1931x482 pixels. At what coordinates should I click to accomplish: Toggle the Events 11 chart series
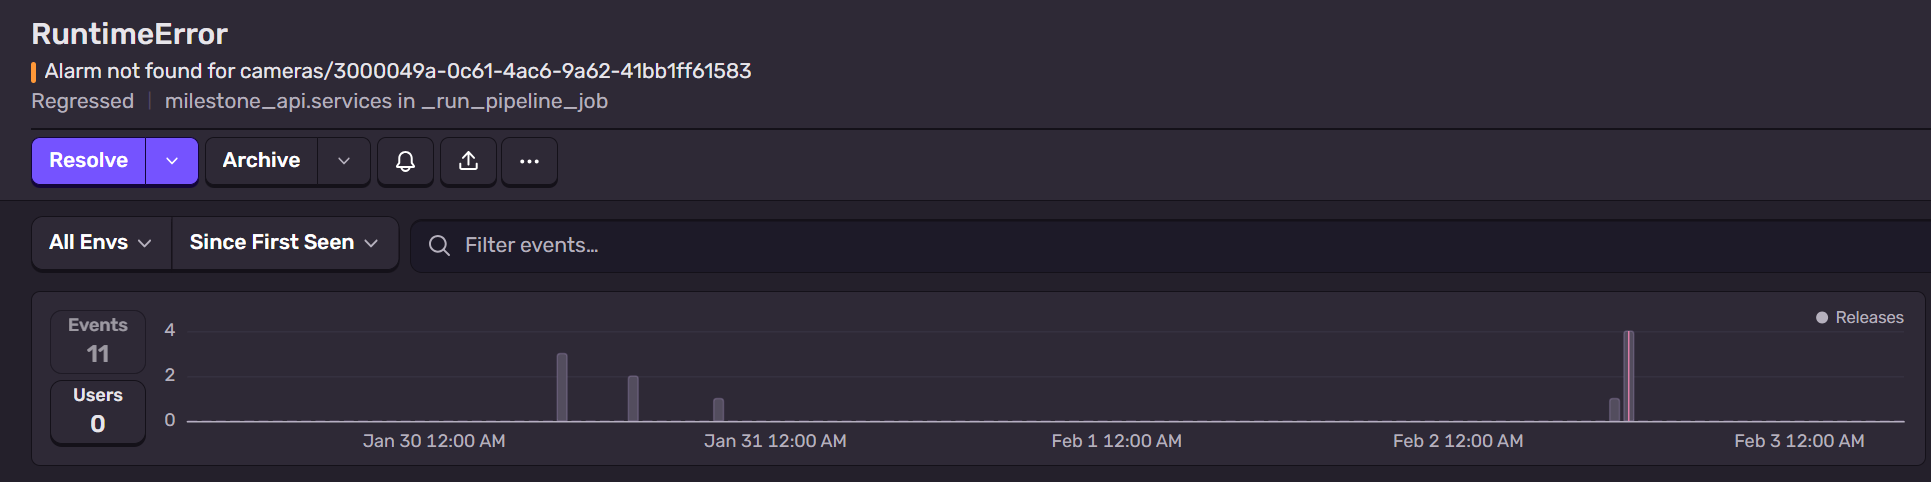click(98, 340)
